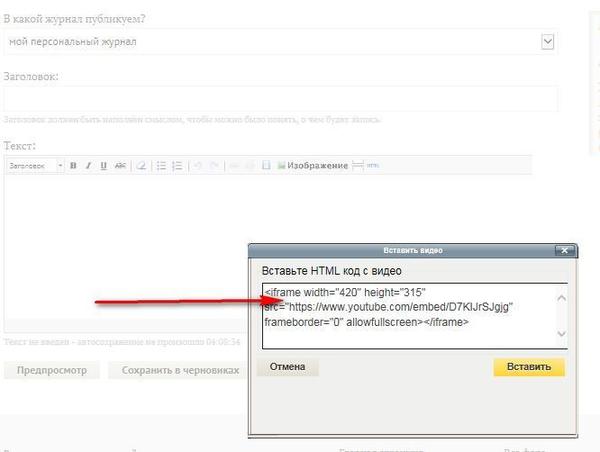Apply italic formatting in the toolbar
Viewport: 600px width, 452px height.
point(88,165)
